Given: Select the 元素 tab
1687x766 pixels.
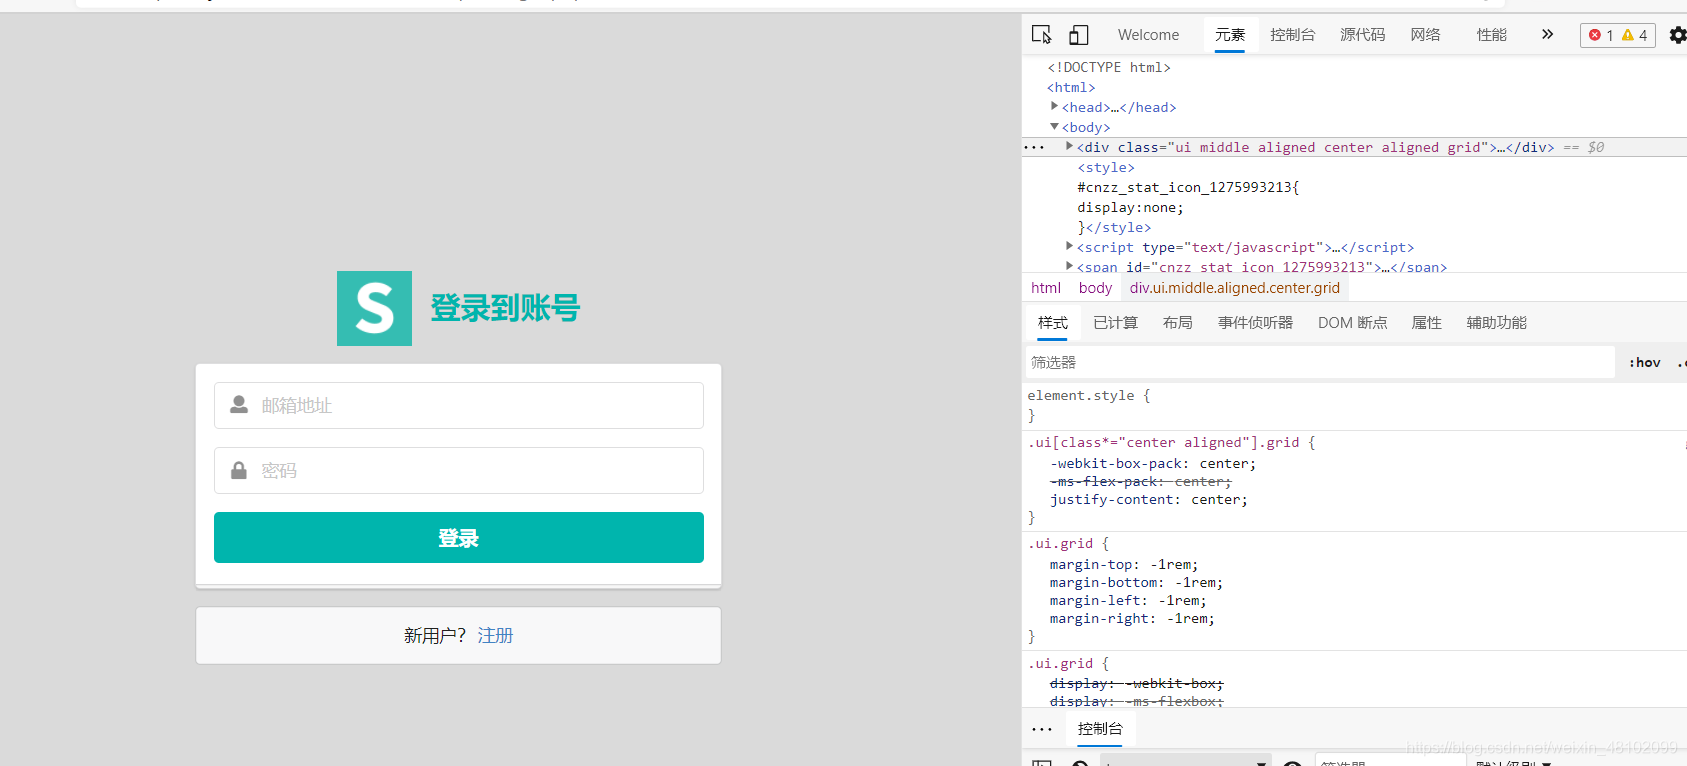Looking at the screenshot, I should 1230,35.
